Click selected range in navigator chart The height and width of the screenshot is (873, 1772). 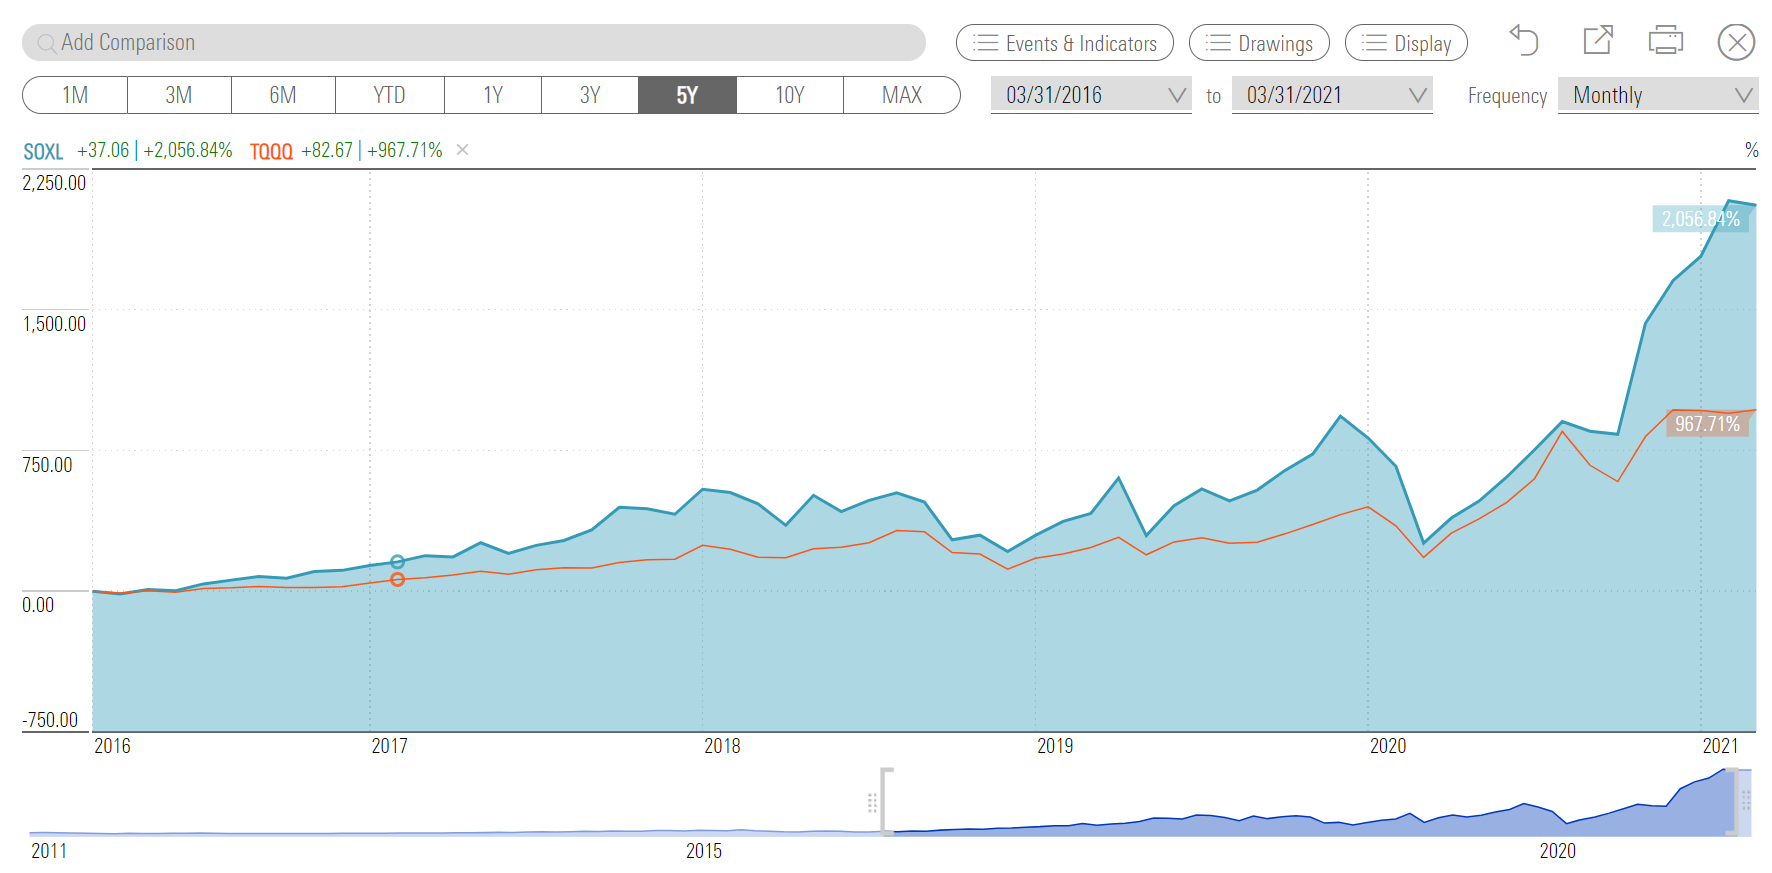[1310, 803]
